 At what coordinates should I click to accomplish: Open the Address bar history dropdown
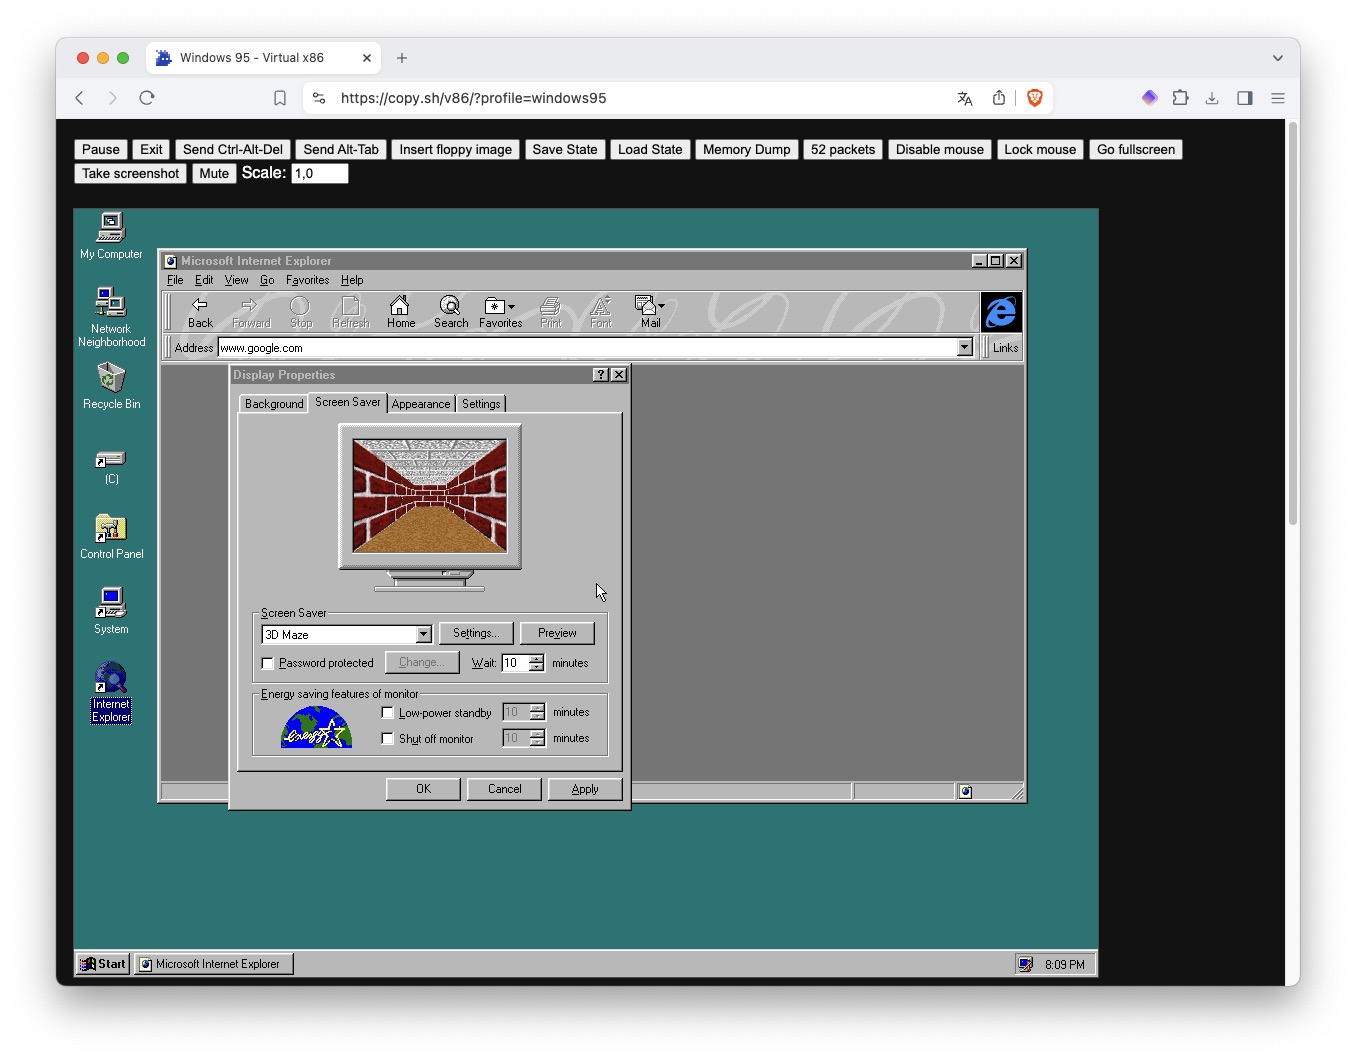[963, 347]
